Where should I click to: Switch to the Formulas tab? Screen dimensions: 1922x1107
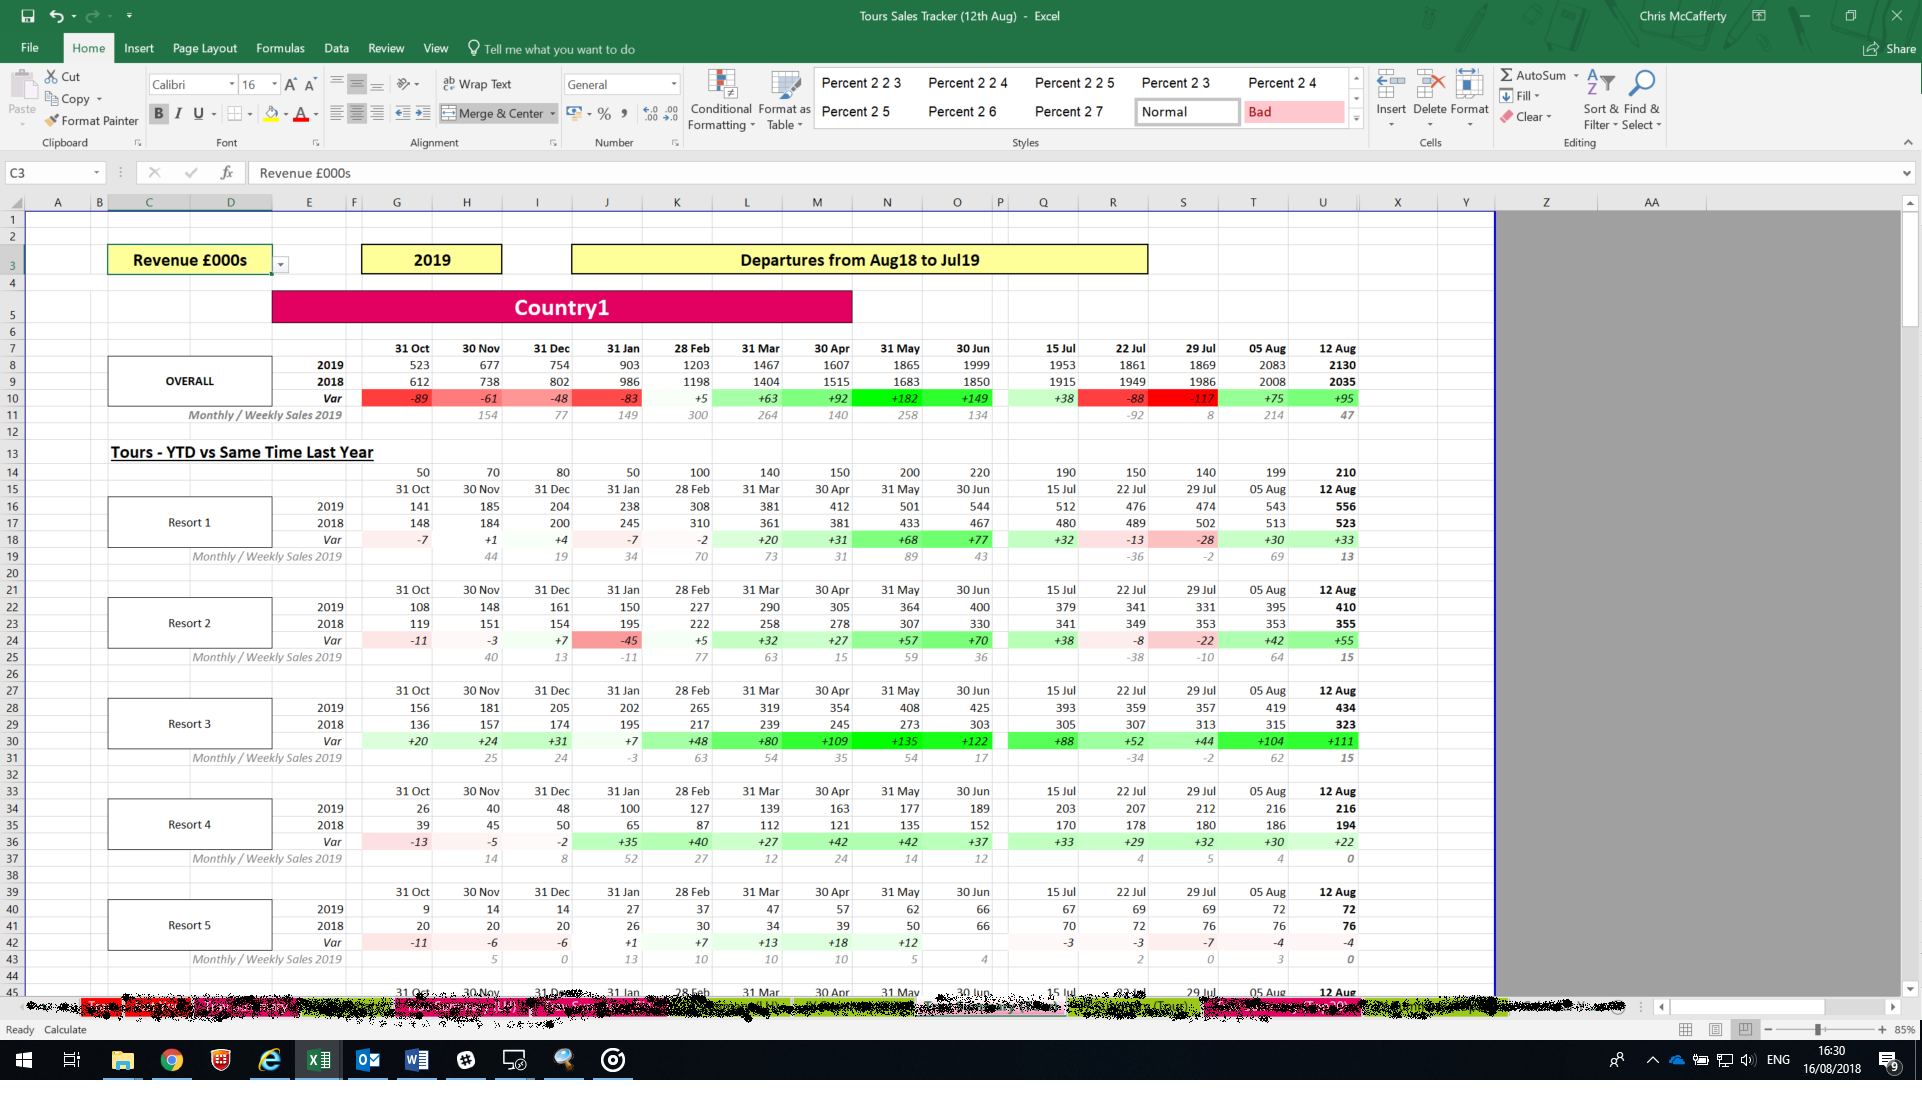click(x=280, y=48)
